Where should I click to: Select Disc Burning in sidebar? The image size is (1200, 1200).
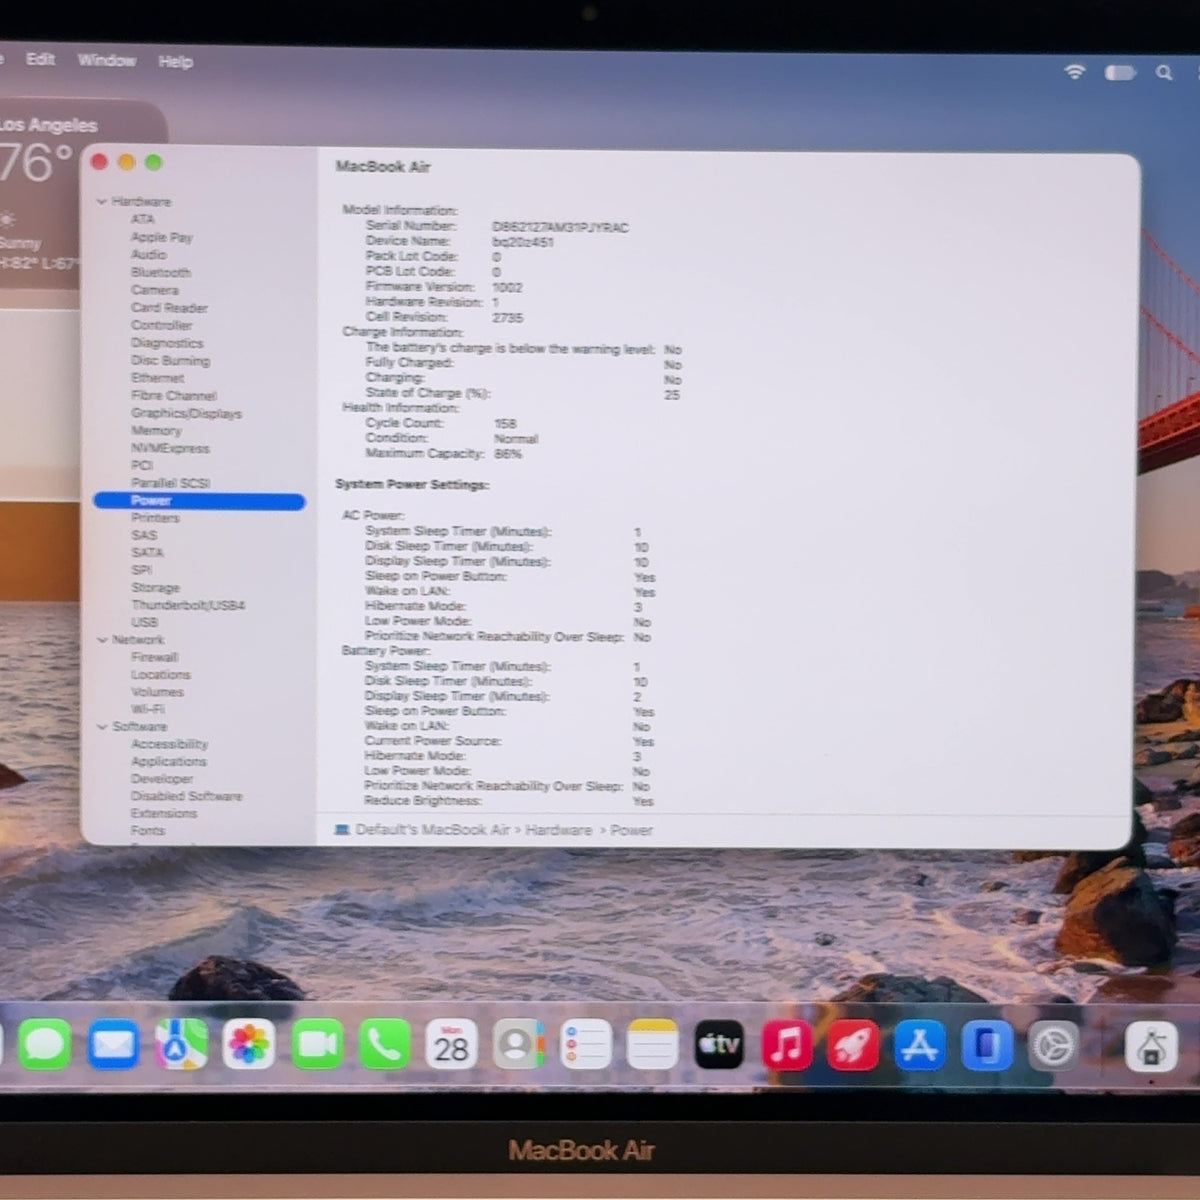click(x=170, y=360)
